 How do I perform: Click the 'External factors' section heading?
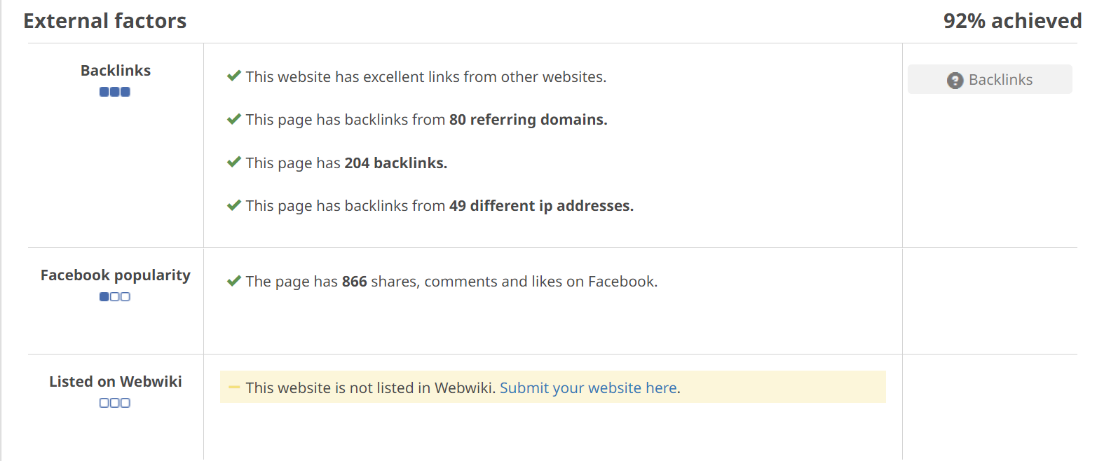click(x=105, y=21)
